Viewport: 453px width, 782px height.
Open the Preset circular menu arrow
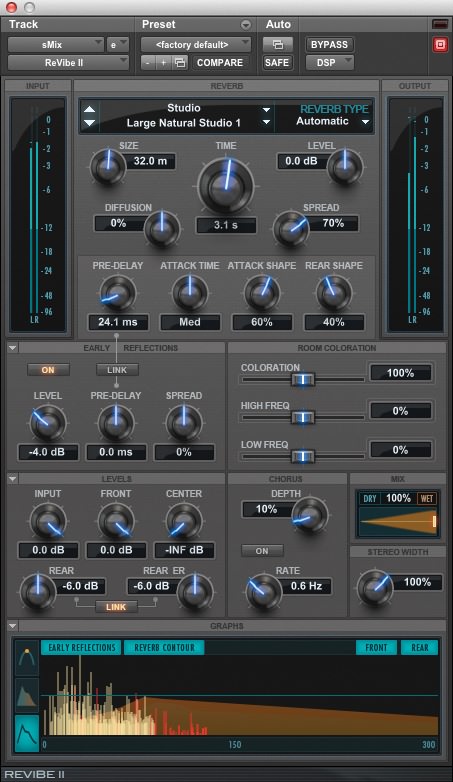coord(245,24)
